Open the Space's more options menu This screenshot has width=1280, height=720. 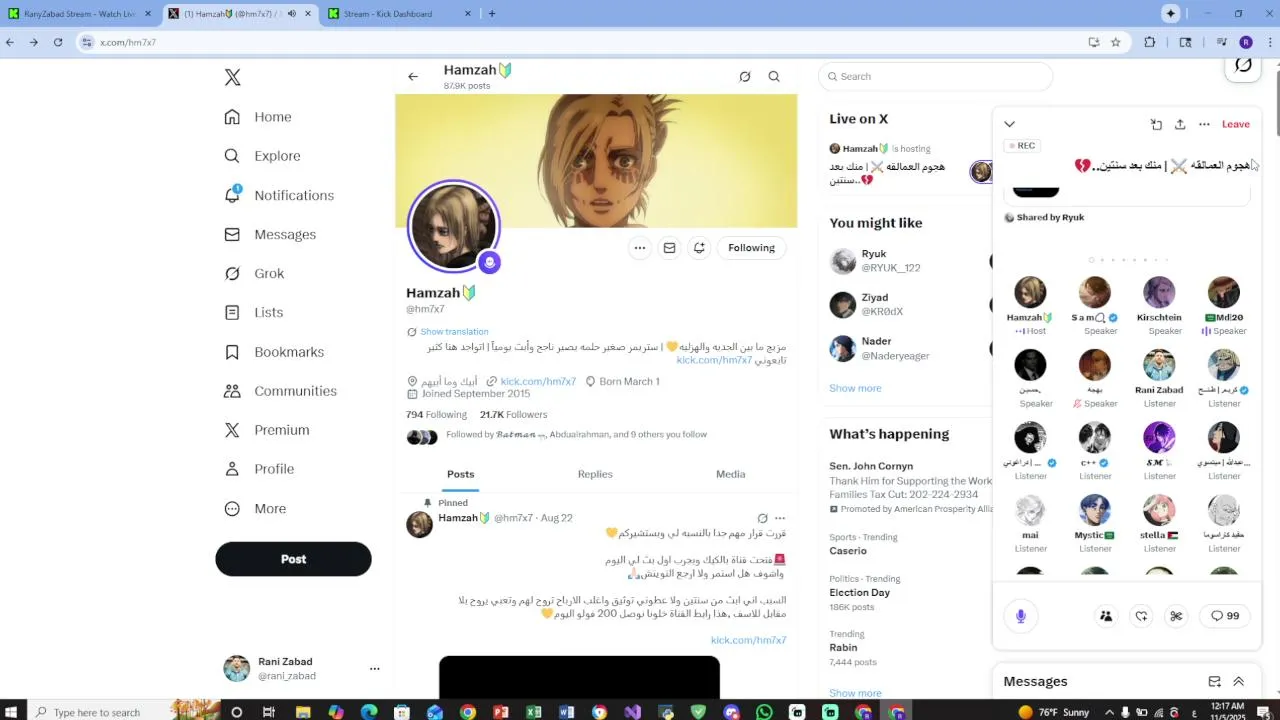[x=1204, y=124]
